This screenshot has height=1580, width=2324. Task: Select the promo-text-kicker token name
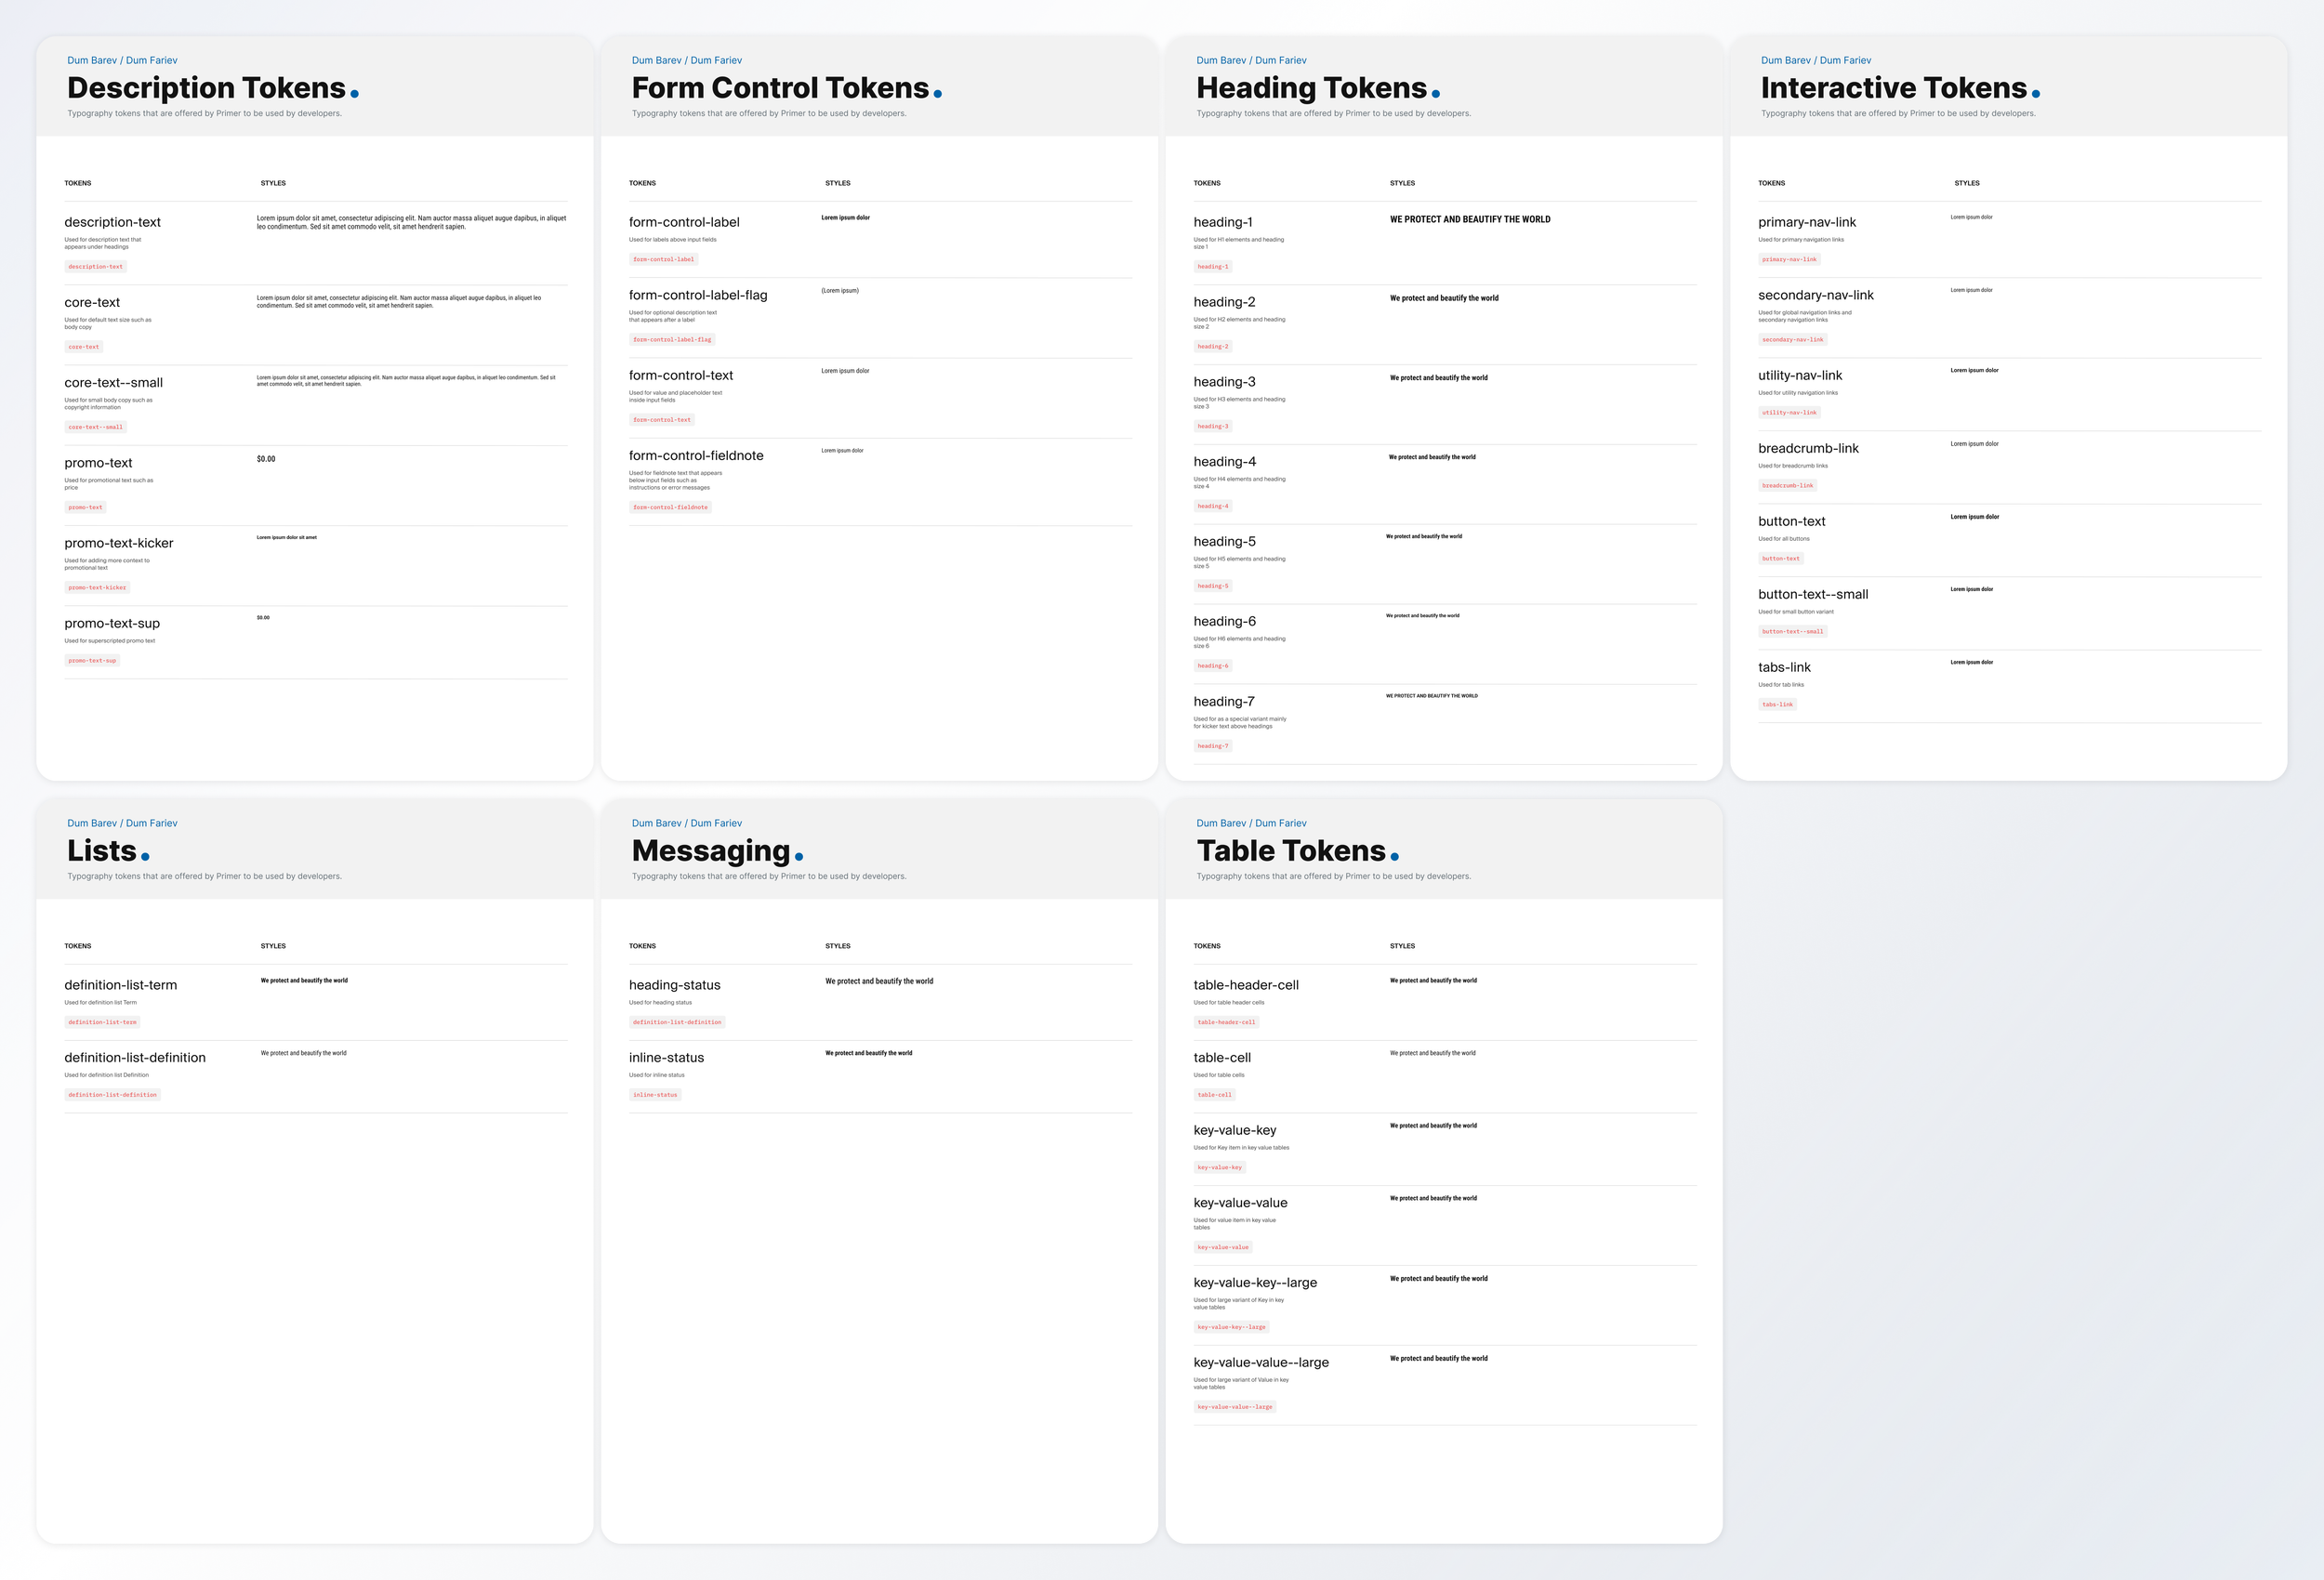tap(118, 543)
